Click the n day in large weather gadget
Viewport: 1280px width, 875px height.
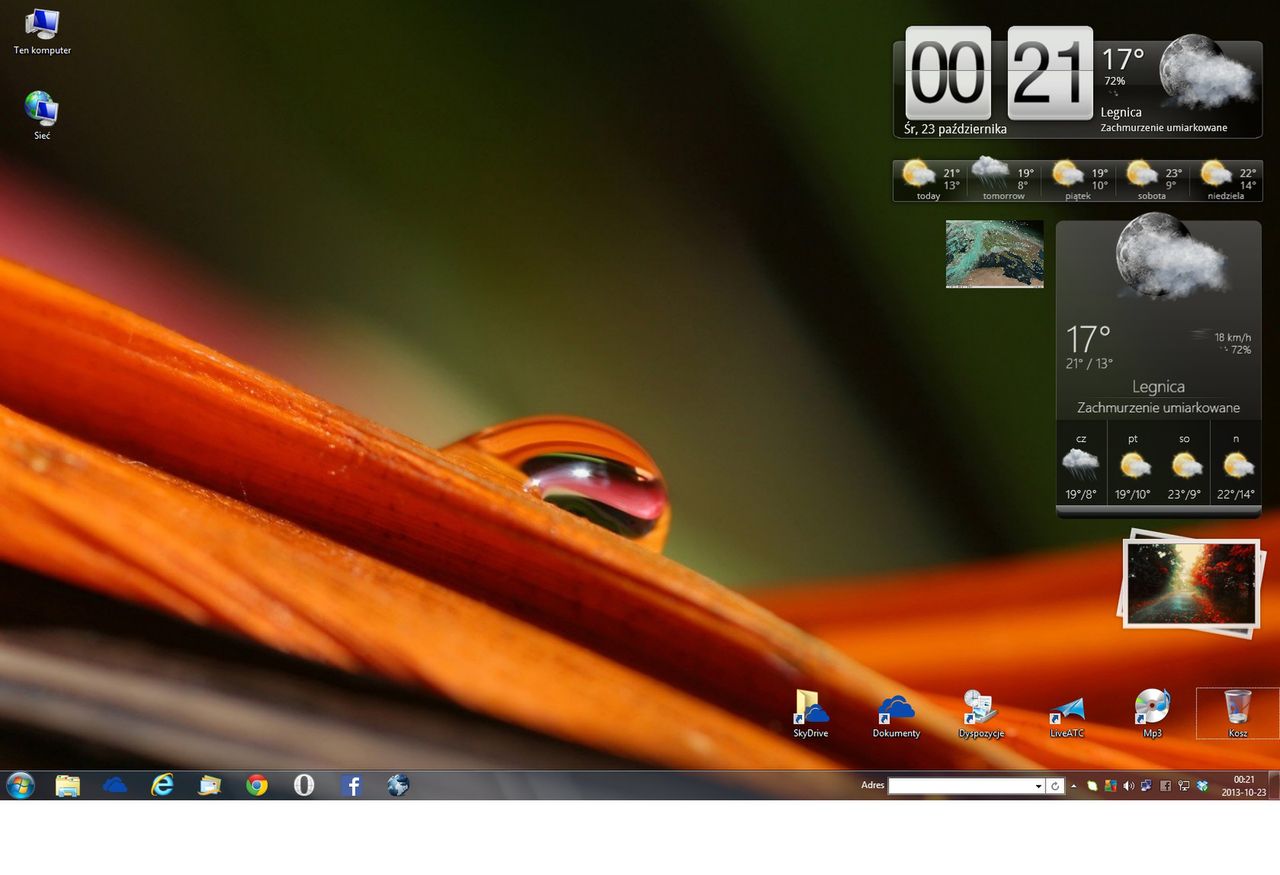tap(1236, 466)
